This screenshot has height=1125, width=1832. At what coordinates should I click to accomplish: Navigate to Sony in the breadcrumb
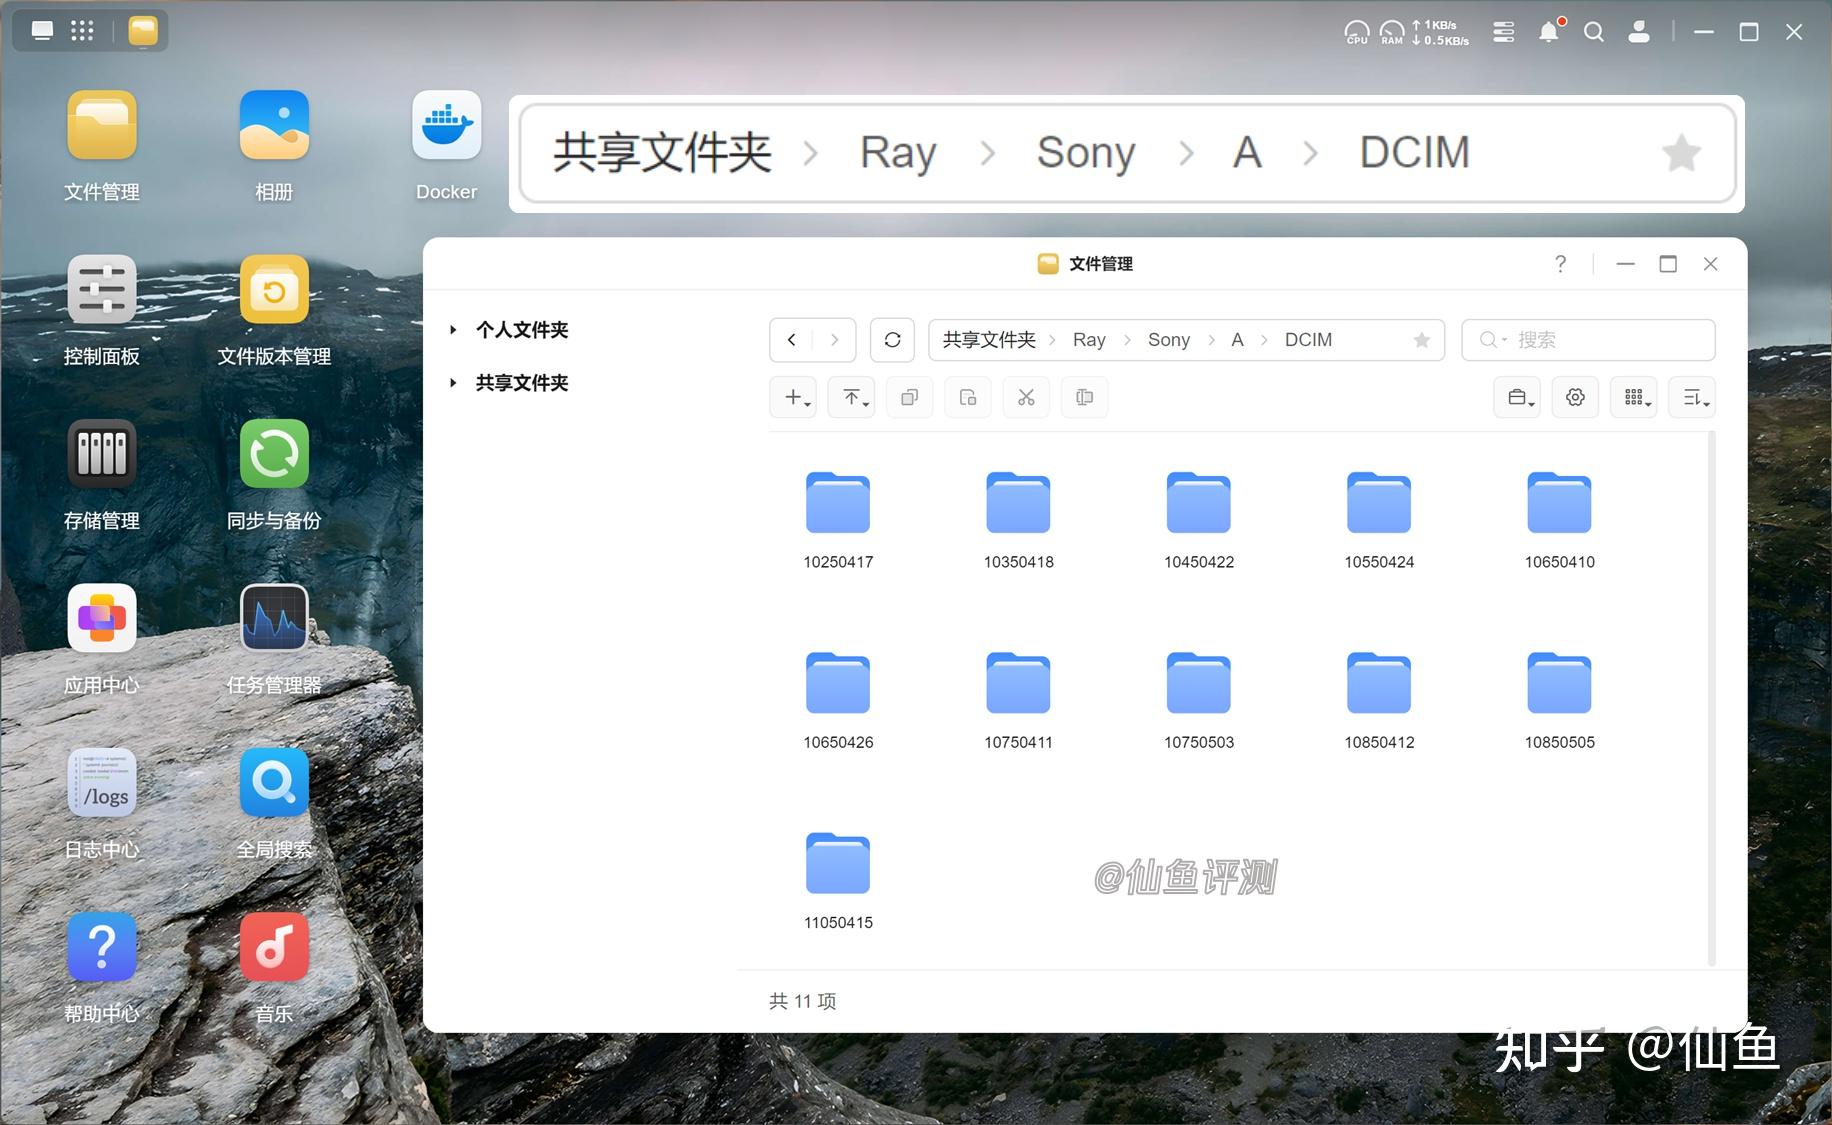pyautogui.click(x=1168, y=340)
